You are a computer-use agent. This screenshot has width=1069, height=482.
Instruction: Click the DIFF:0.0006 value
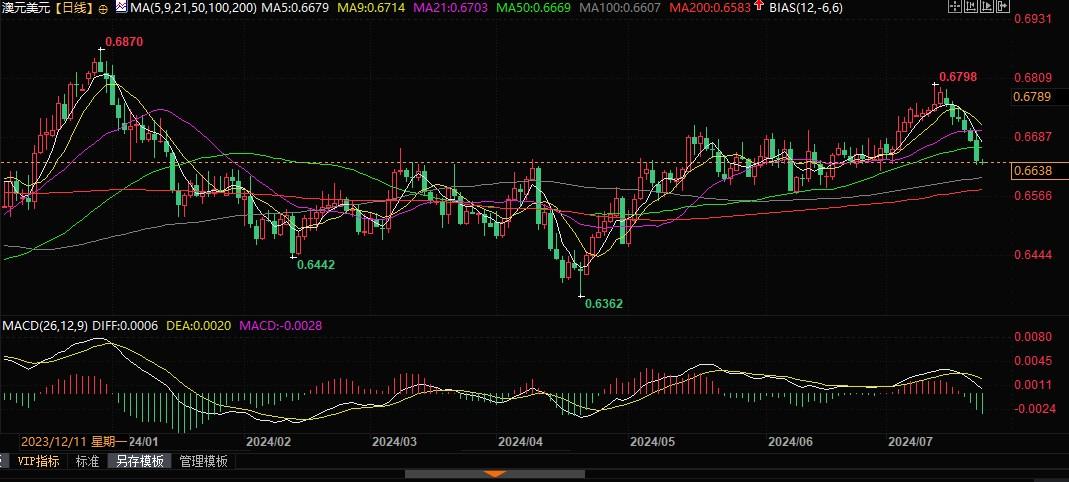click(x=124, y=326)
